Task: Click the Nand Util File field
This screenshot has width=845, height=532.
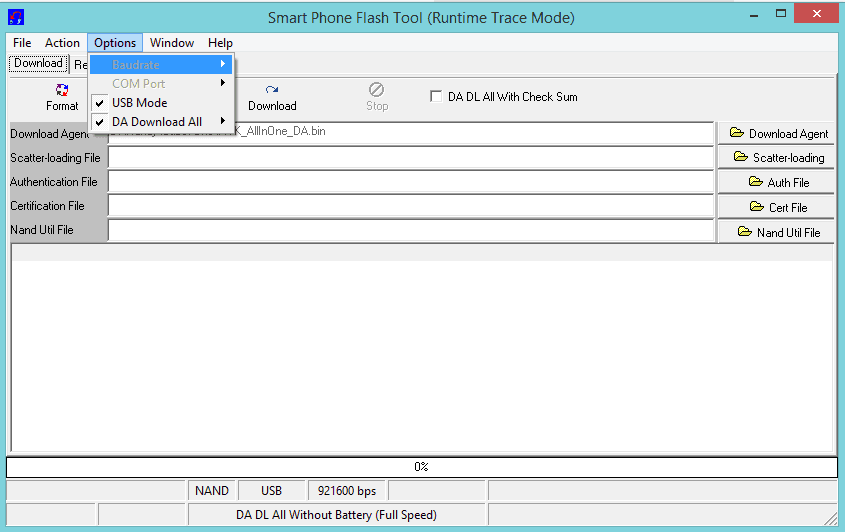Action: click(411, 230)
